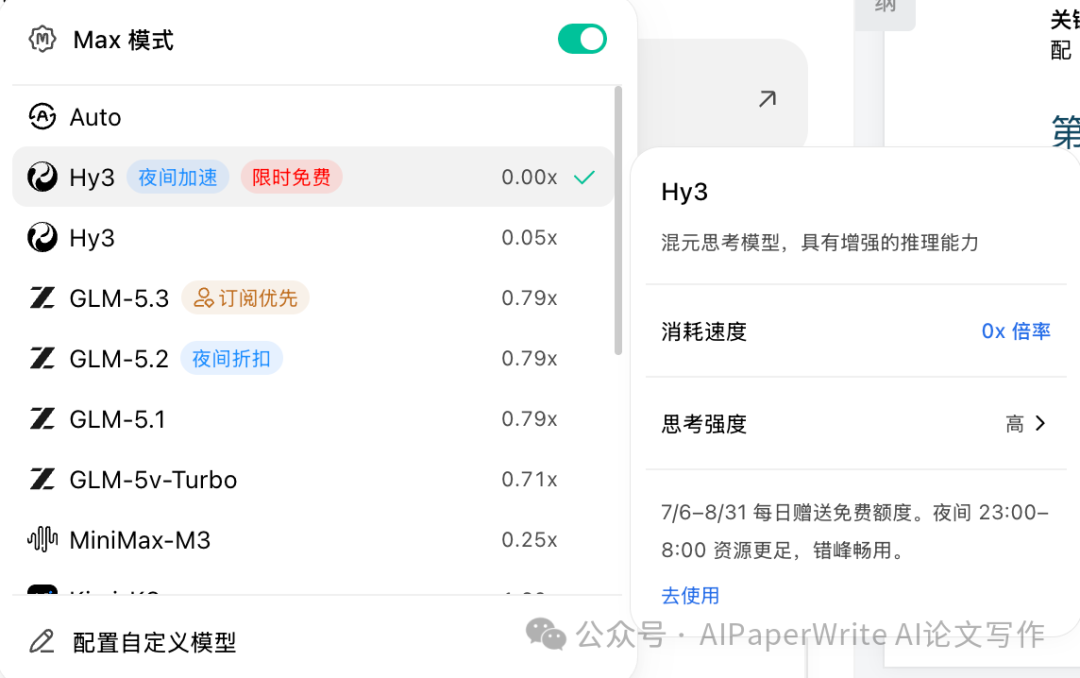The width and height of the screenshot is (1080, 678).
Task: Click the Hy3 title in the detail panel
Action: (684, 192)
